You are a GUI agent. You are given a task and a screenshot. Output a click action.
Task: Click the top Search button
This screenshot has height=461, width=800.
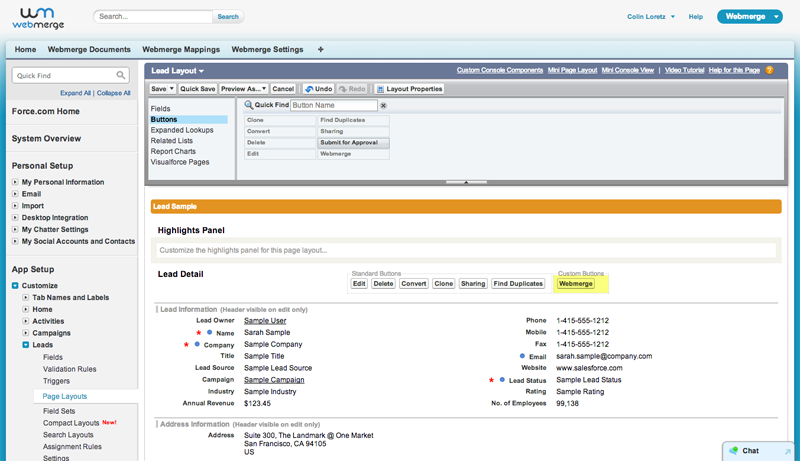(228, 17)
